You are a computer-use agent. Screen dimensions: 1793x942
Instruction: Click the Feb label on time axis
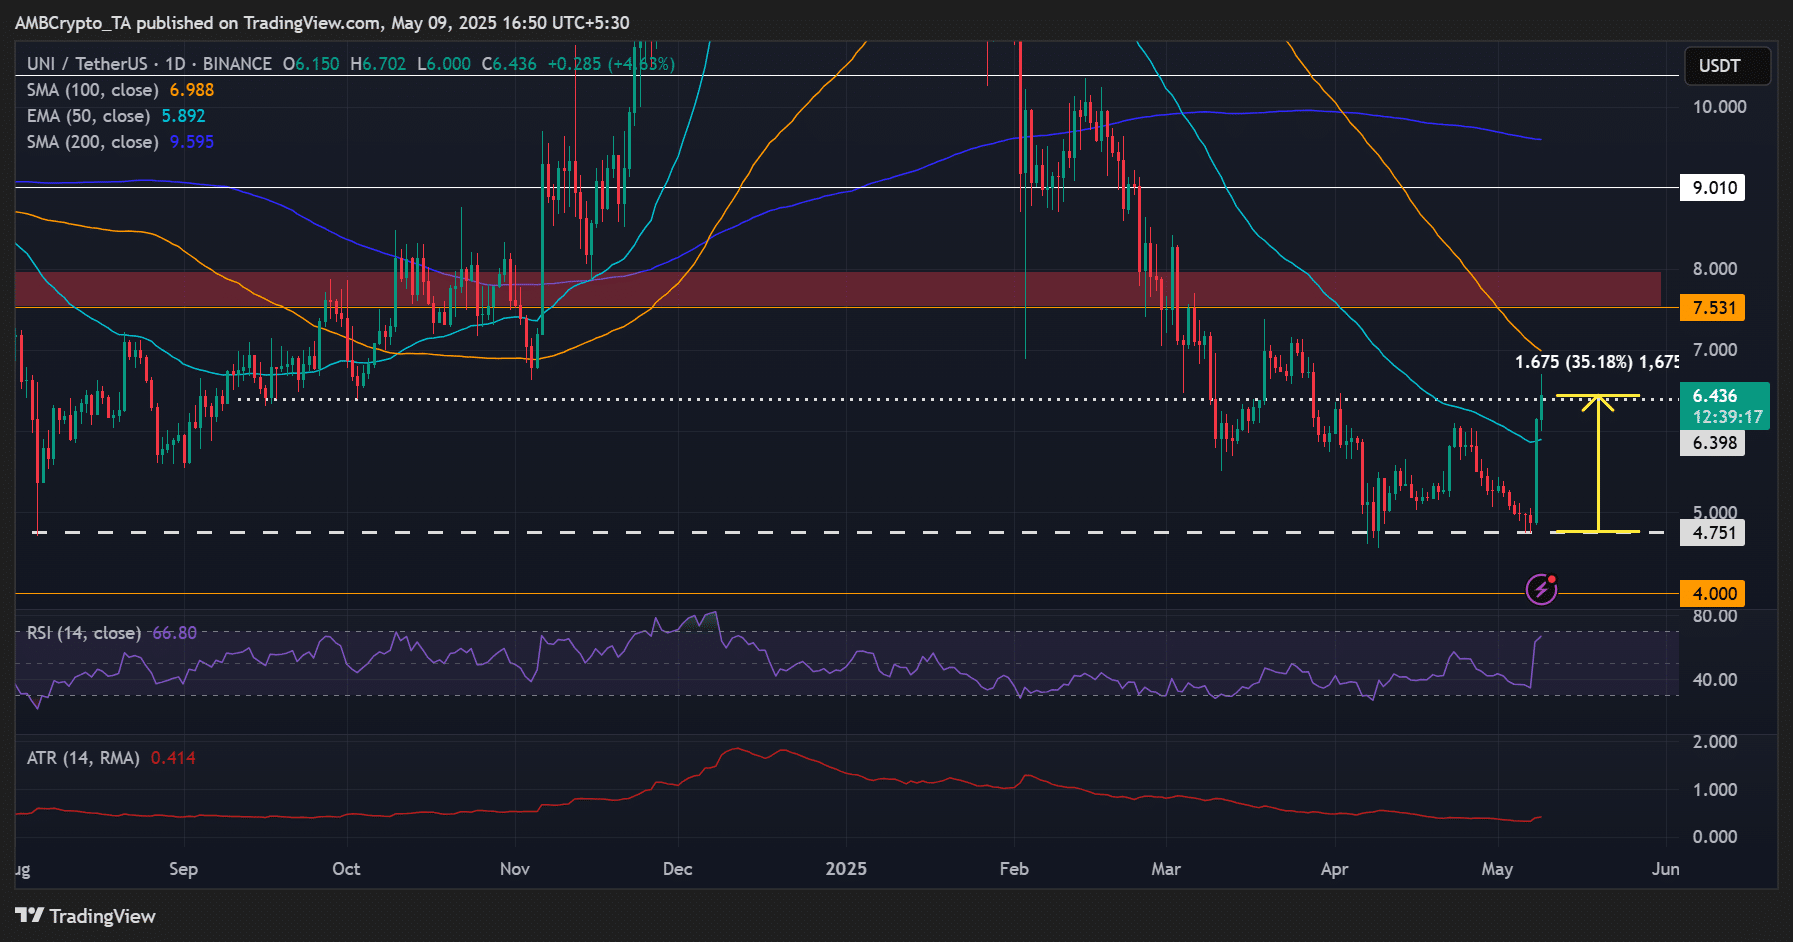point(1013,868)
